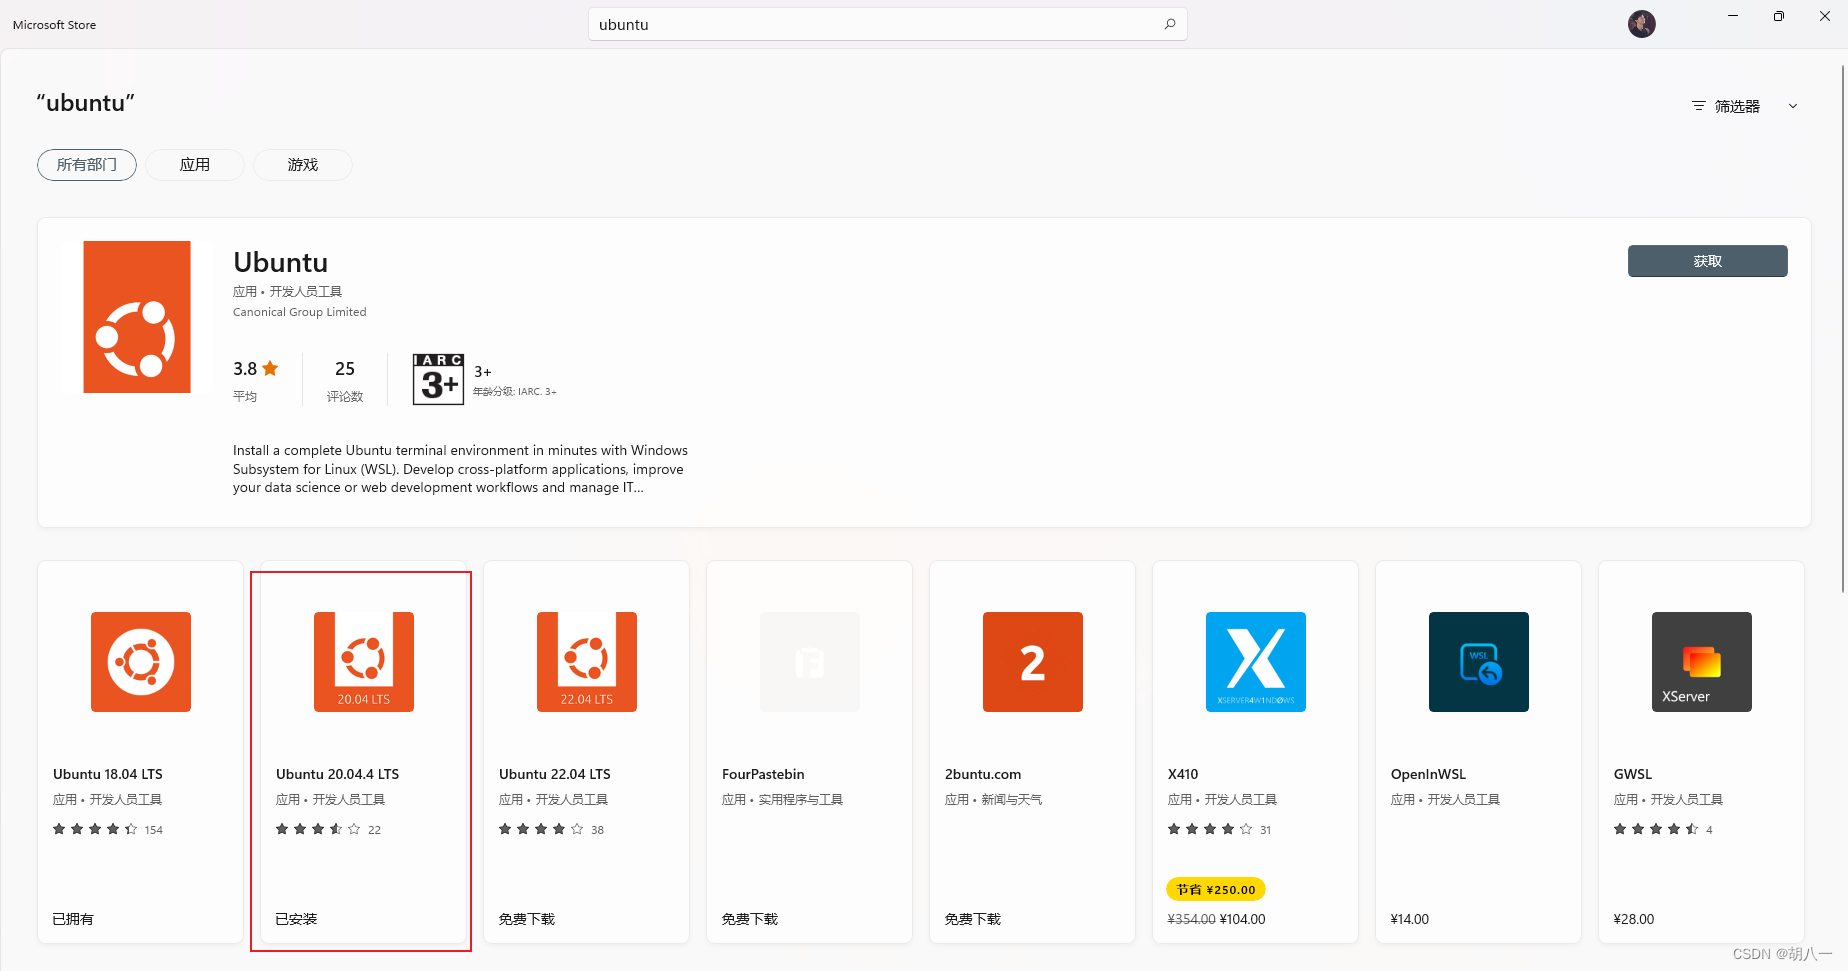The height and width of the screenshot is (971, 1848).
Task: Open Ubuntu 22.04 LTS app icon
Action: pyautogui.click(x=586, y=661)
